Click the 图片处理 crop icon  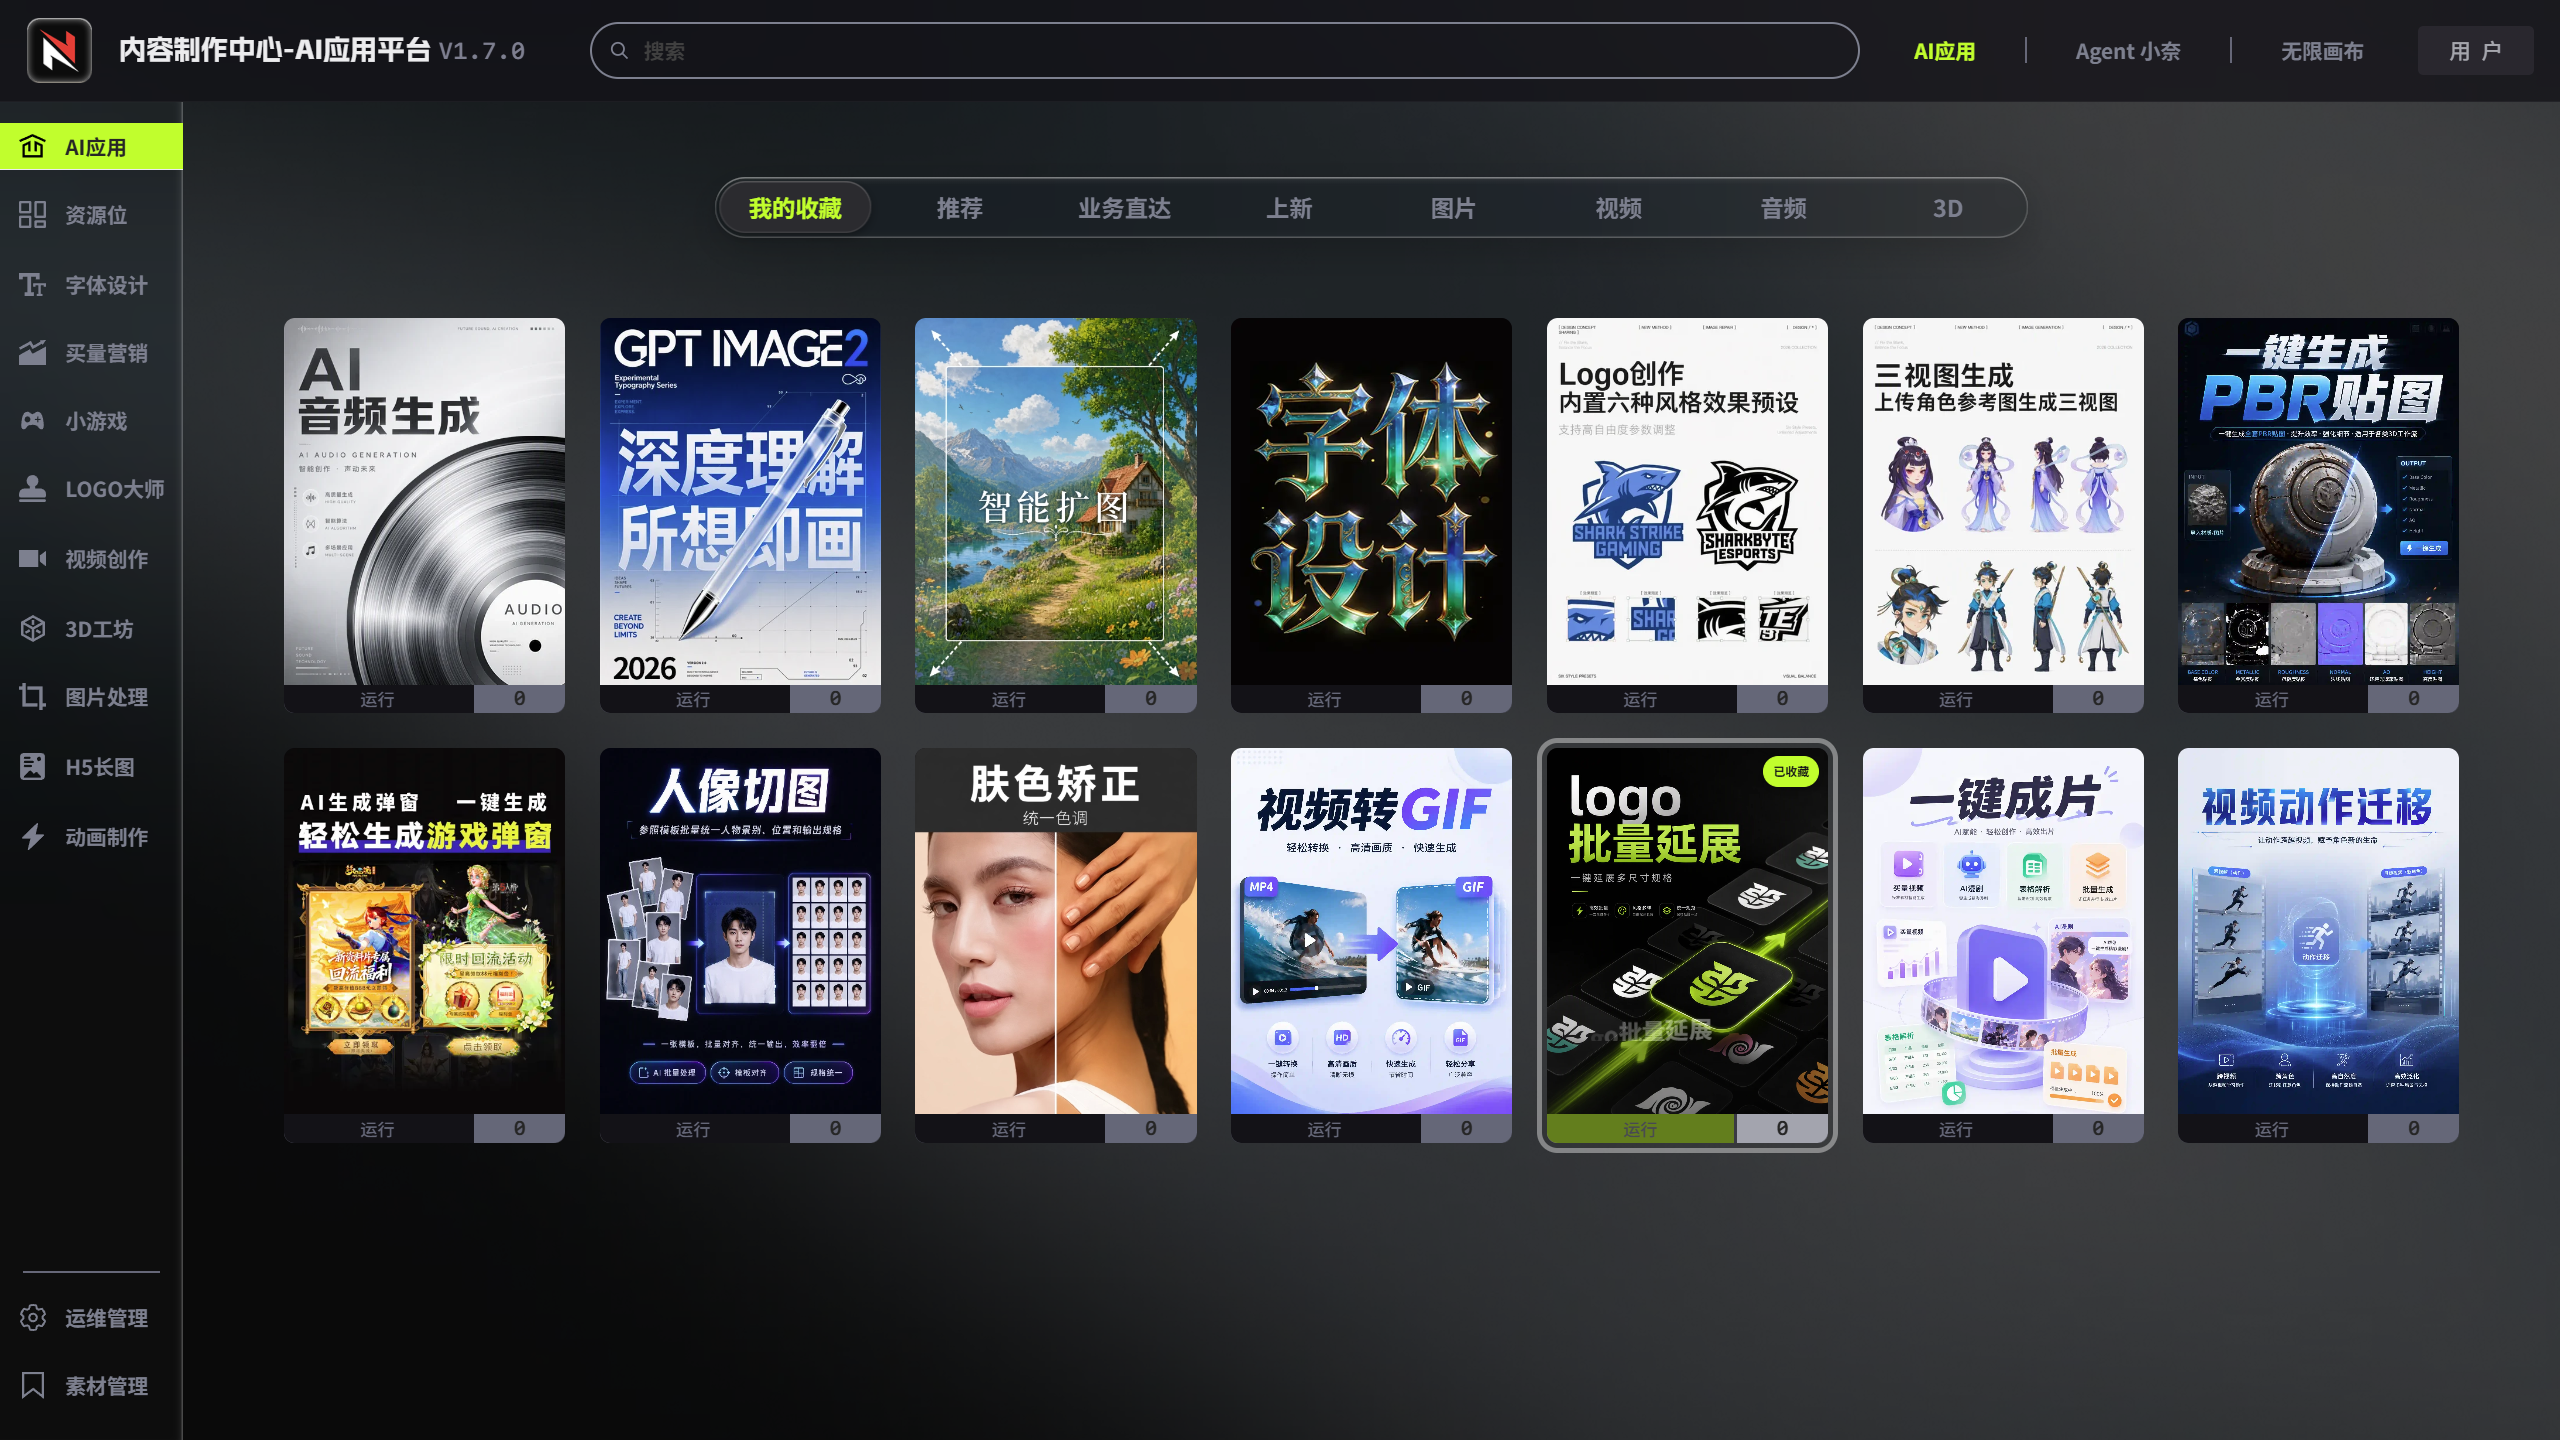32,697
